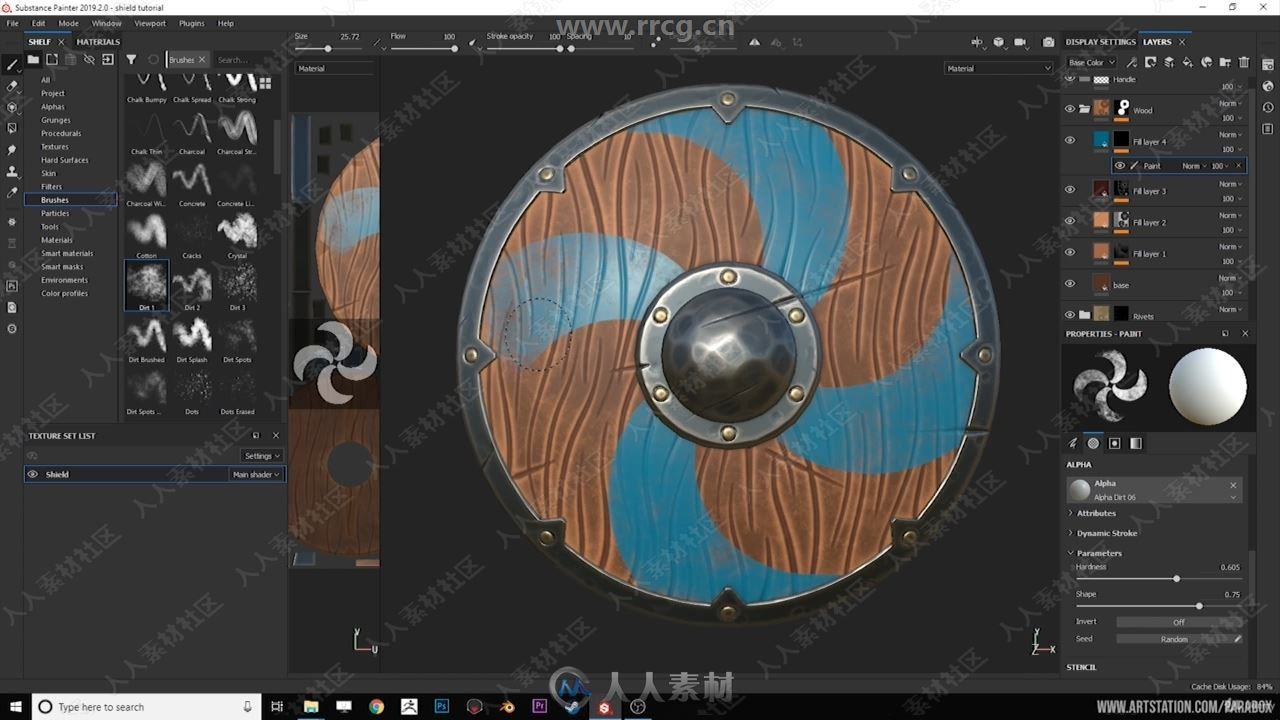Viewport: 1280px width, 720px height.
Task: Adjust the brush Size slider
Action: click(328, 48)
